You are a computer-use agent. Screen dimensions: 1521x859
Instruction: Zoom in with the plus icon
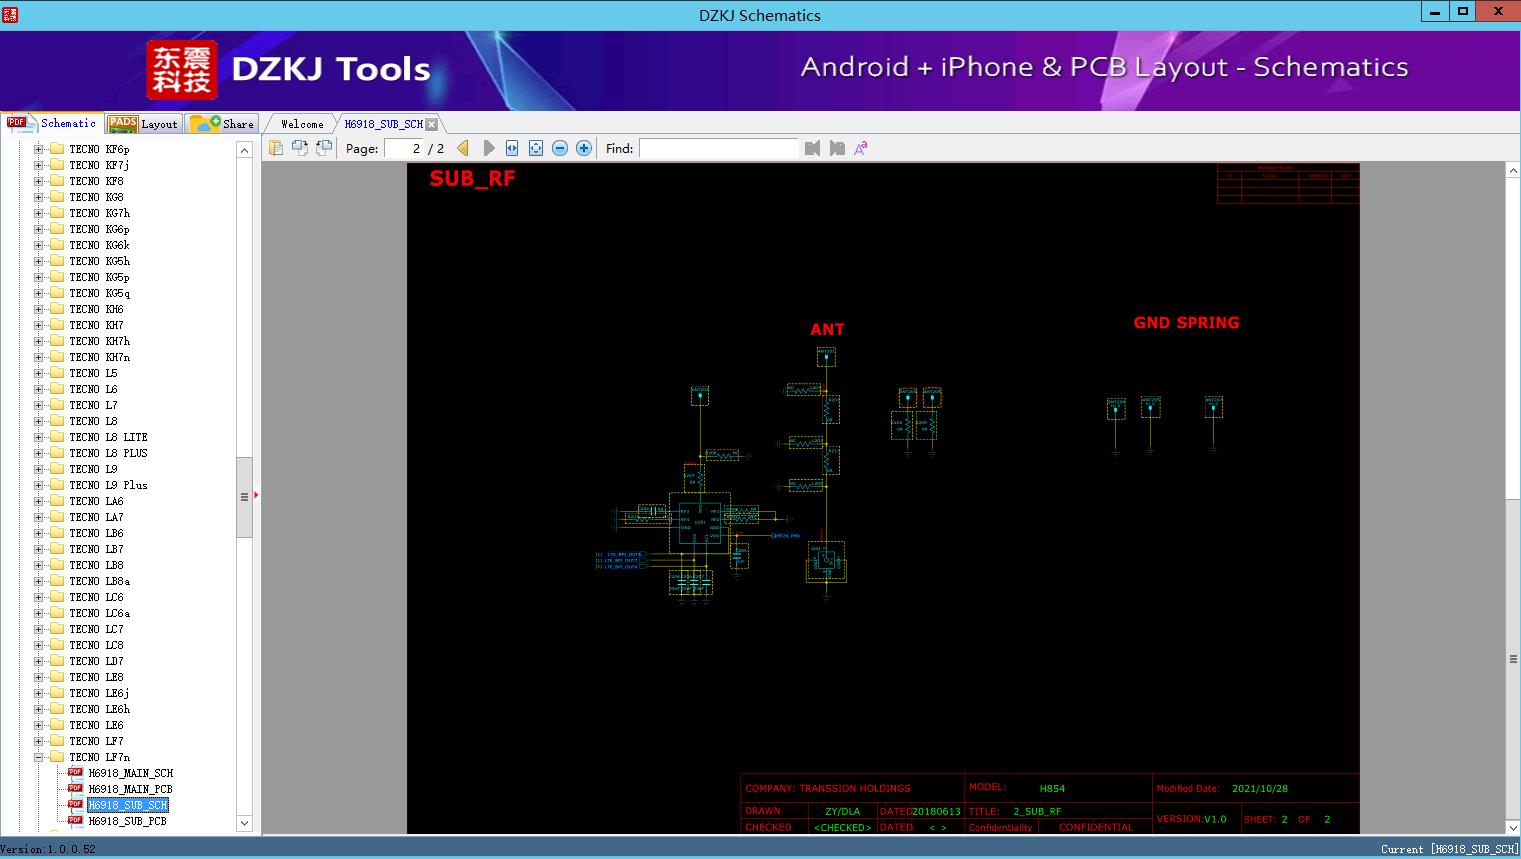[x=584, y=148]
